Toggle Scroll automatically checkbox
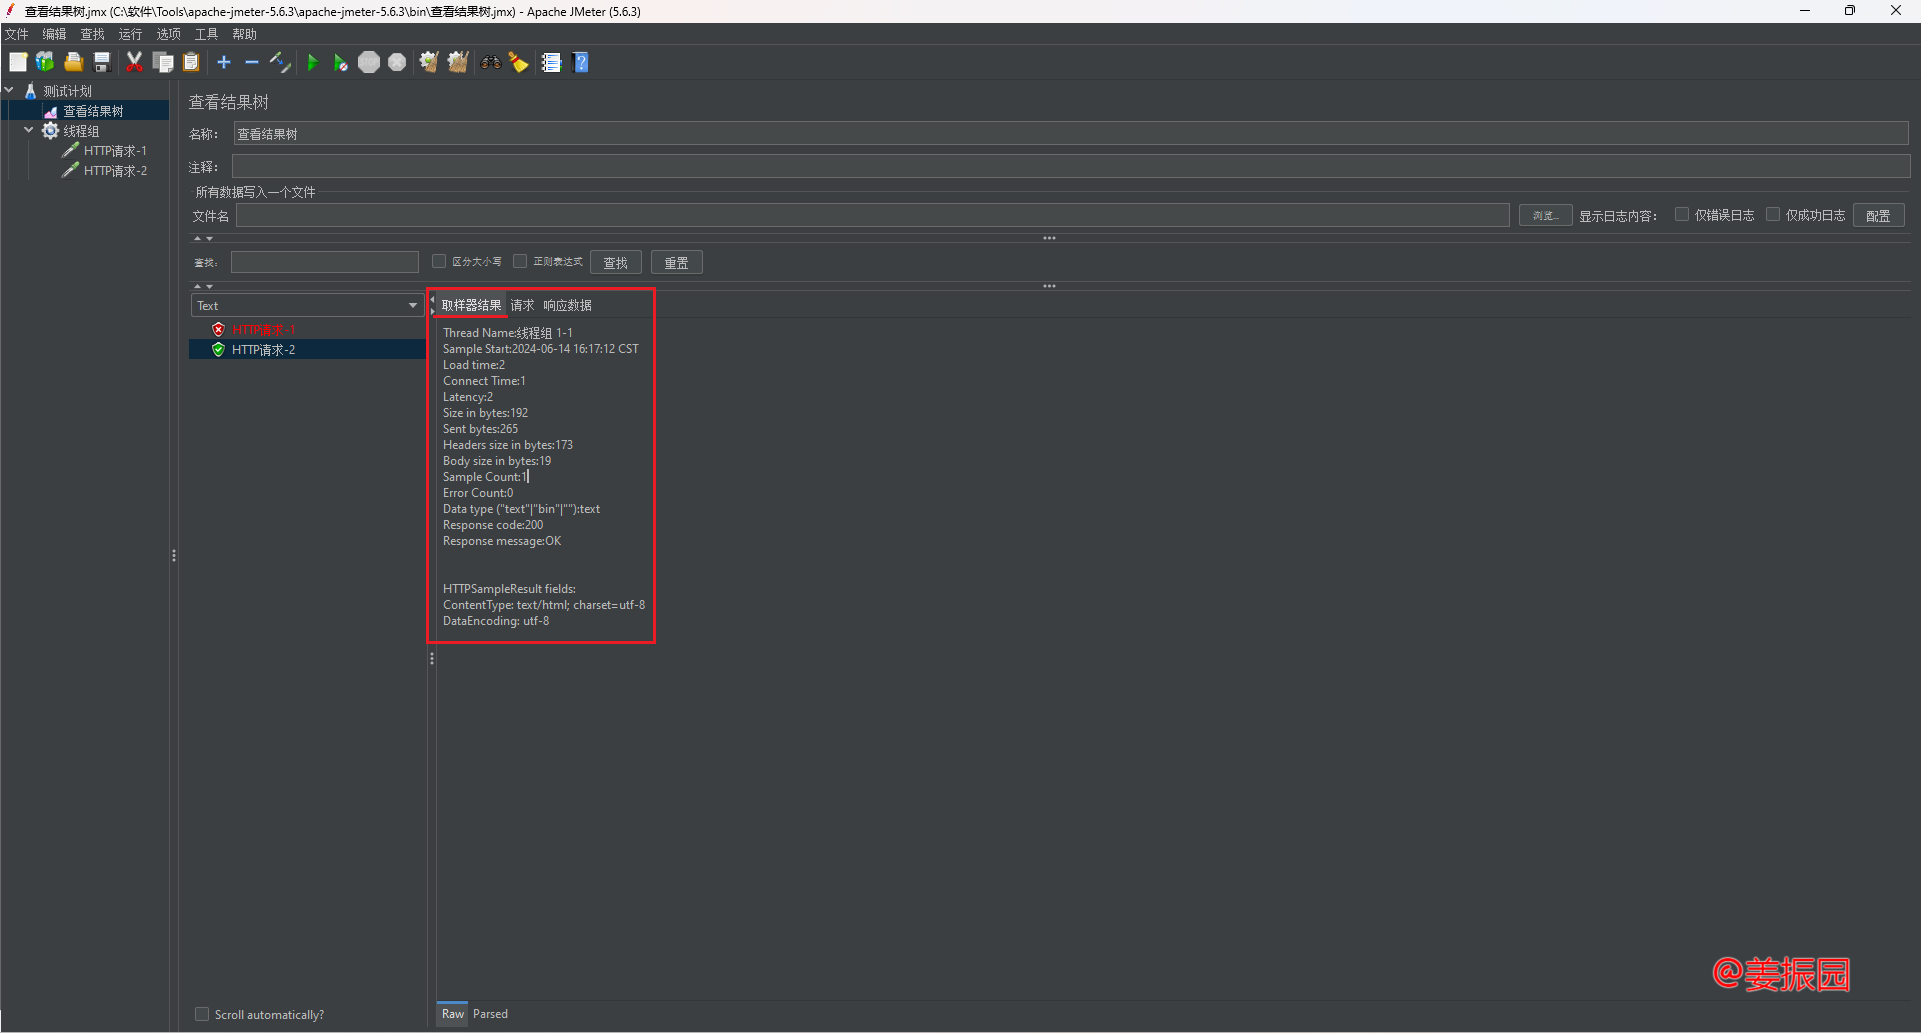Screen dimensions: 1921x1033 click(x=202, y=1014)
